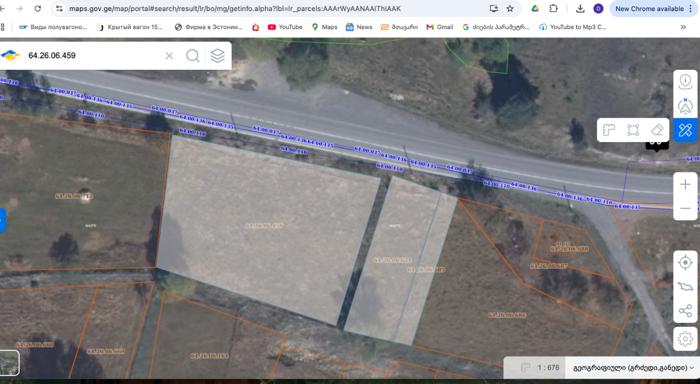The image size is (700, 384).
Task: Open the YouTube bookmark
Action: [x=285, y=27]
